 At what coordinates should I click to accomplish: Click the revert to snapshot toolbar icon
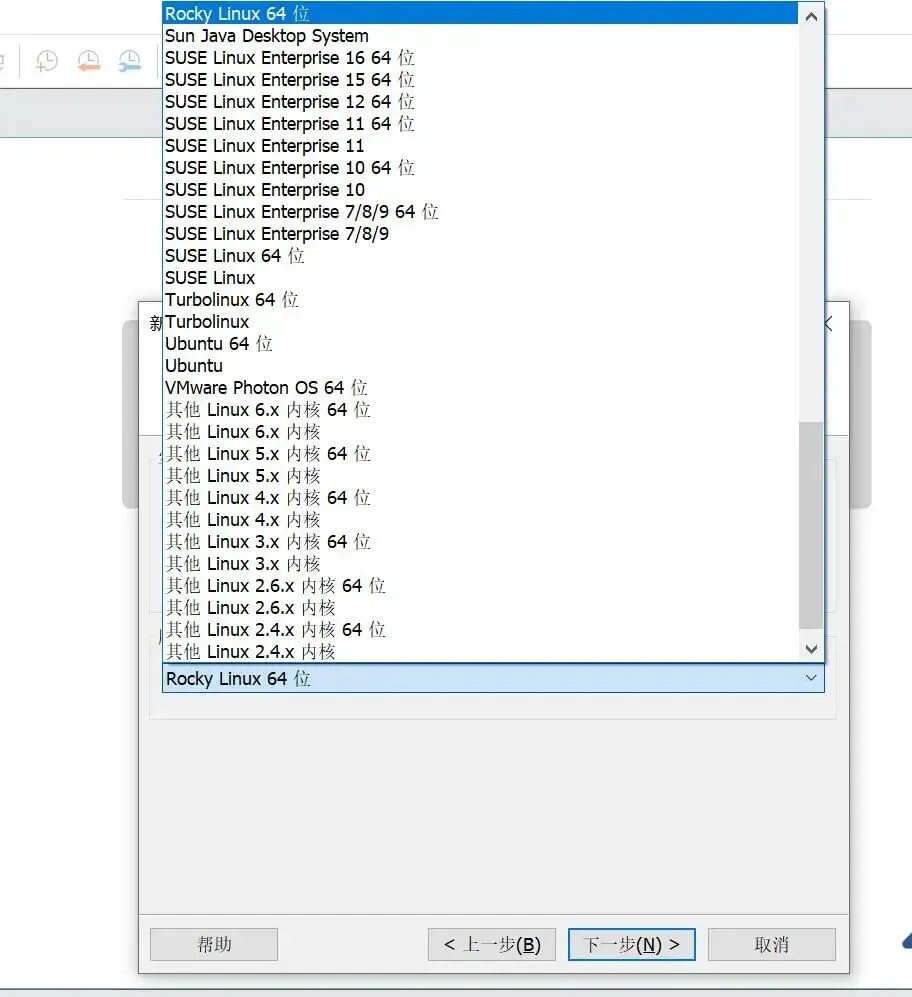pos(88,61)
